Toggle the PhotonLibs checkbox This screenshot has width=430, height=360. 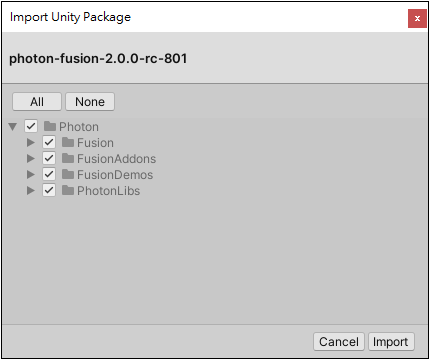pos(49,190)
